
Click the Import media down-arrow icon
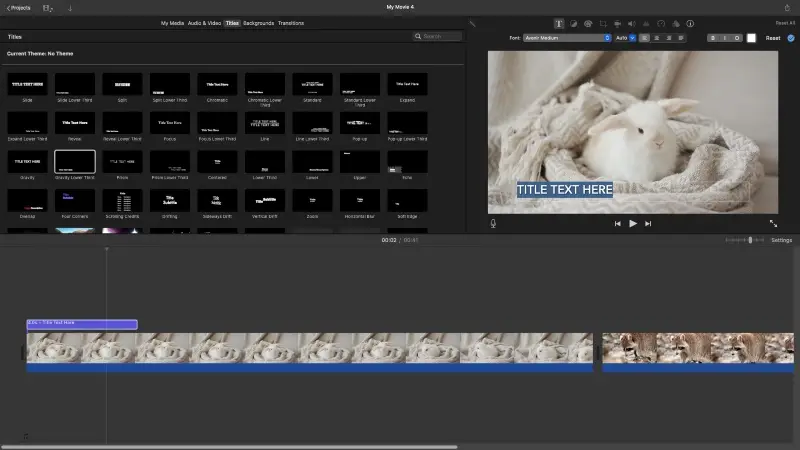(70, 8)
